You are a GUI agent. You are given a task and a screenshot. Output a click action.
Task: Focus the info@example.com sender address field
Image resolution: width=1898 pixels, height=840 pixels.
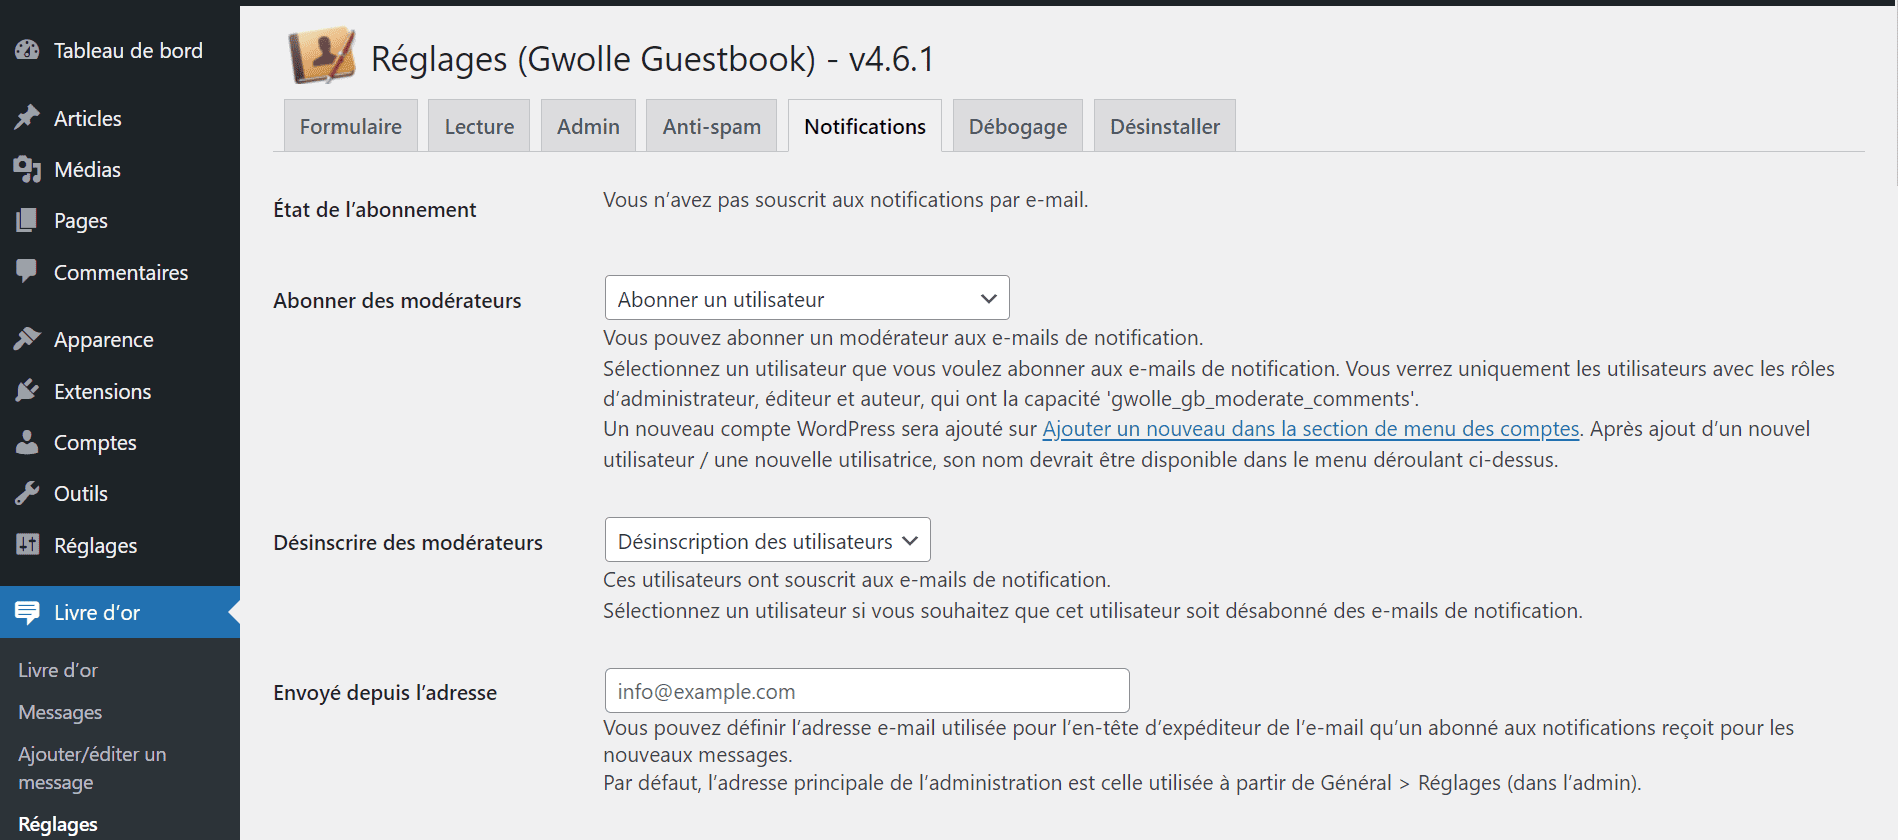tap(867, 691)
